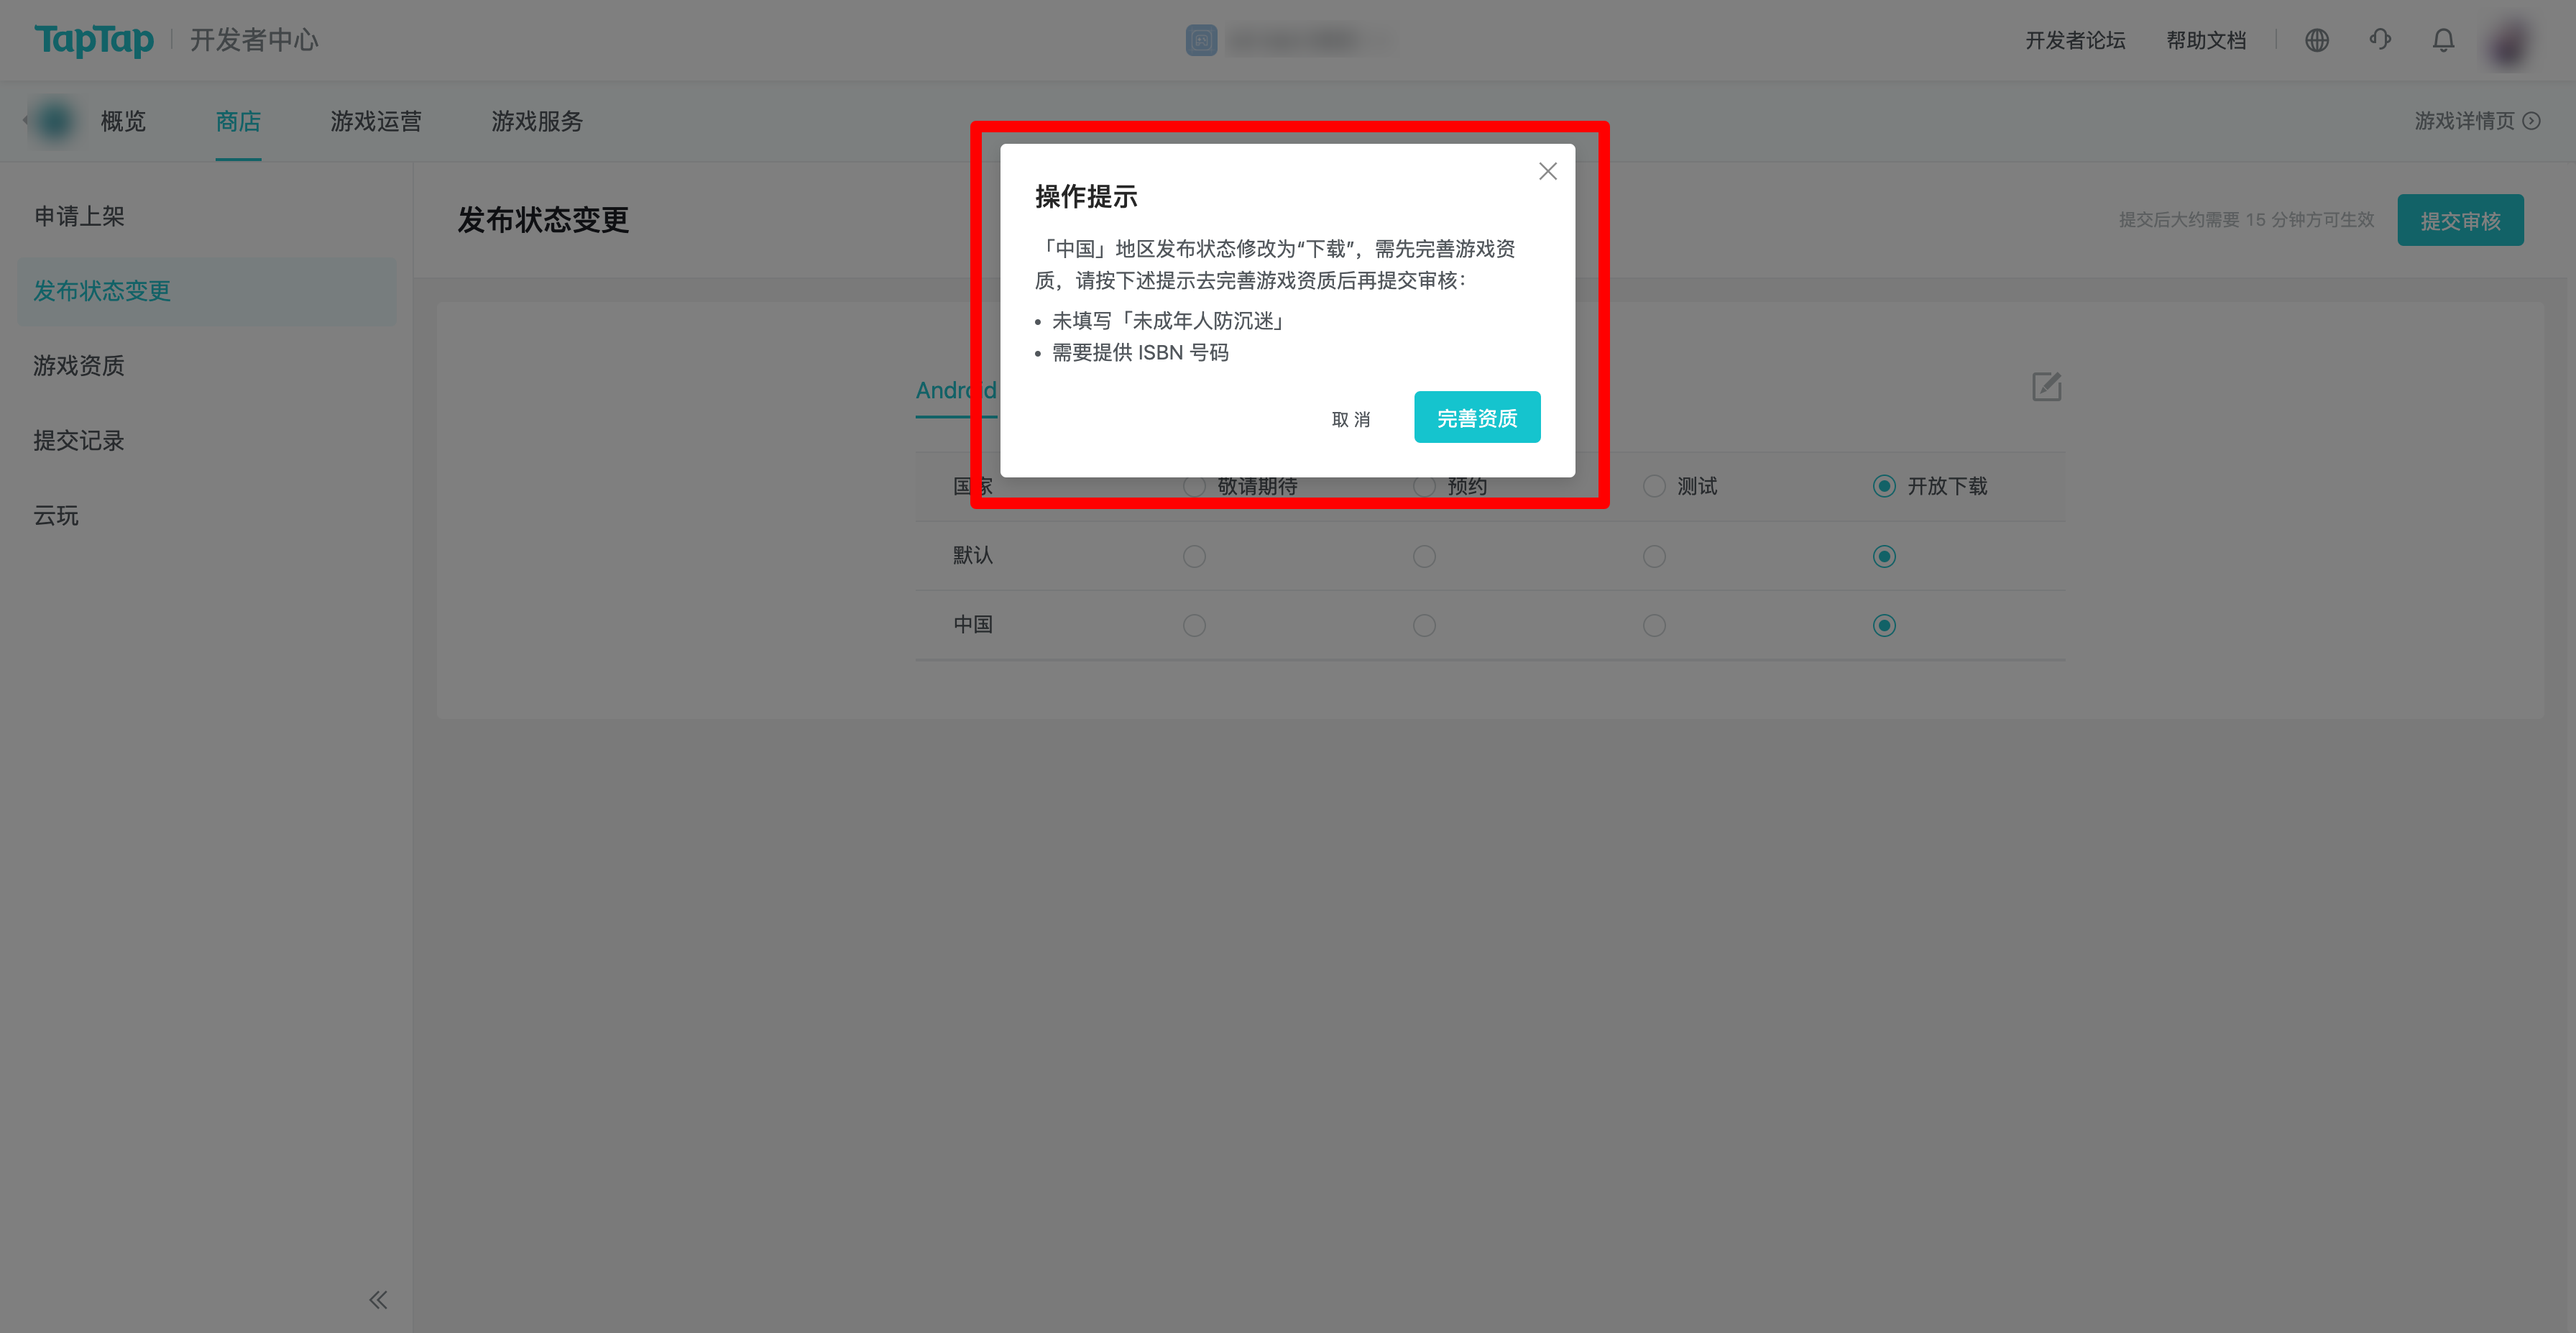Close the 操作提示 dialog with X icon

click(x=1547, y=171)
